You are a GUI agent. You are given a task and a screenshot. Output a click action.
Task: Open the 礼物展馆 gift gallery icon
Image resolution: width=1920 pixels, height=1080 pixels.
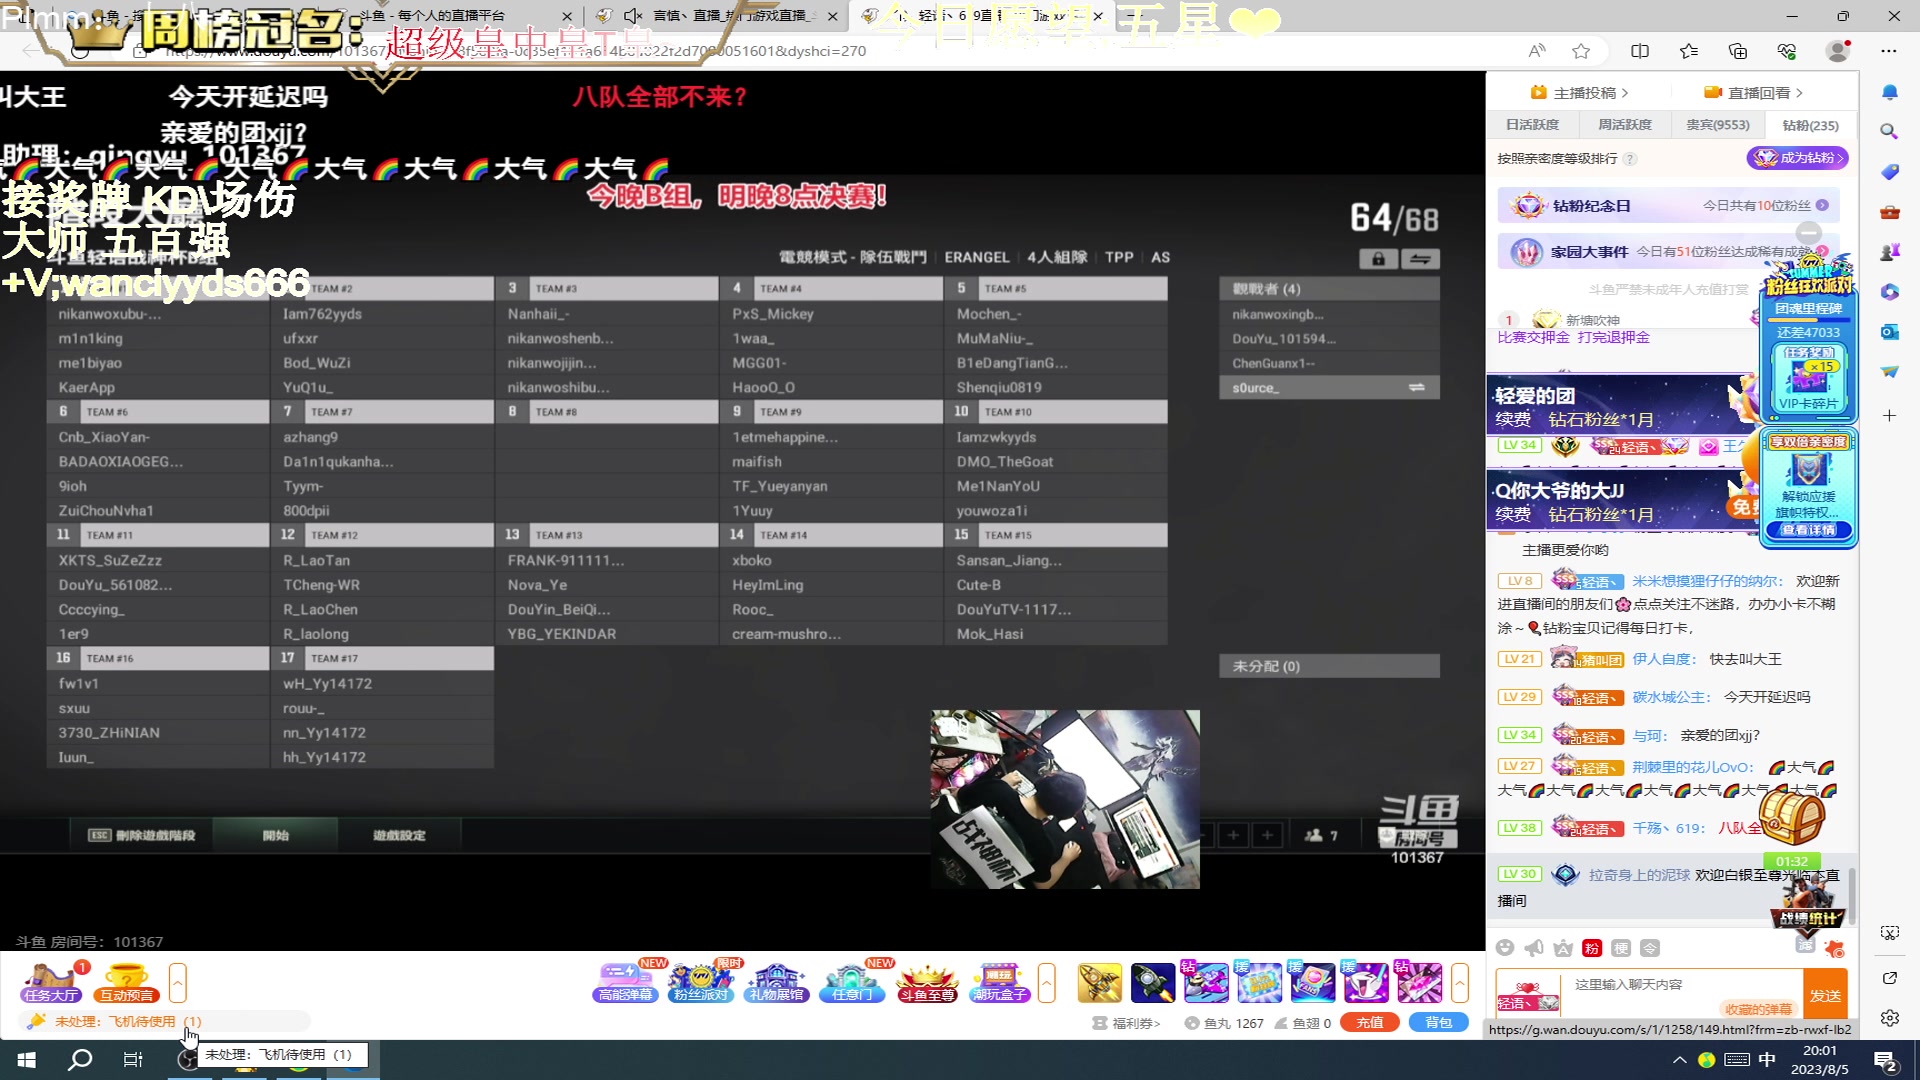777,982
